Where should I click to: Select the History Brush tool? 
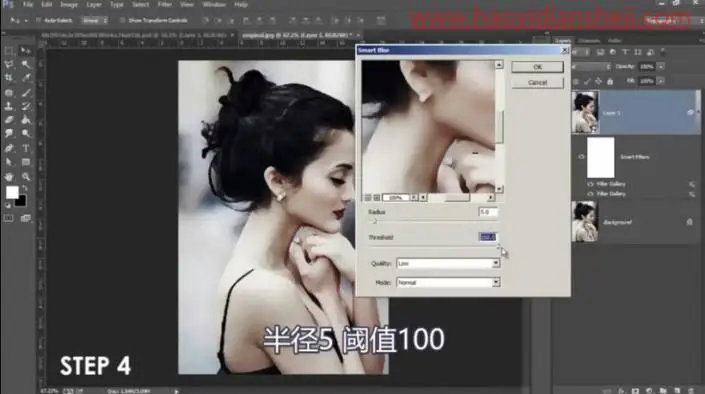[x=26, y=106]
